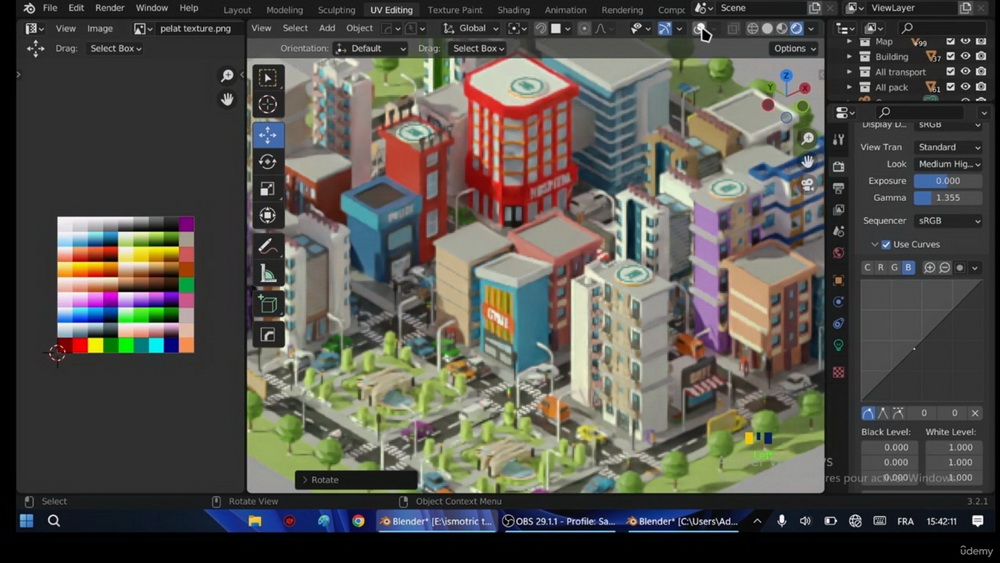Open the Texture properties tab
This screenshot has width=1000, height=563.
point(839,372)
